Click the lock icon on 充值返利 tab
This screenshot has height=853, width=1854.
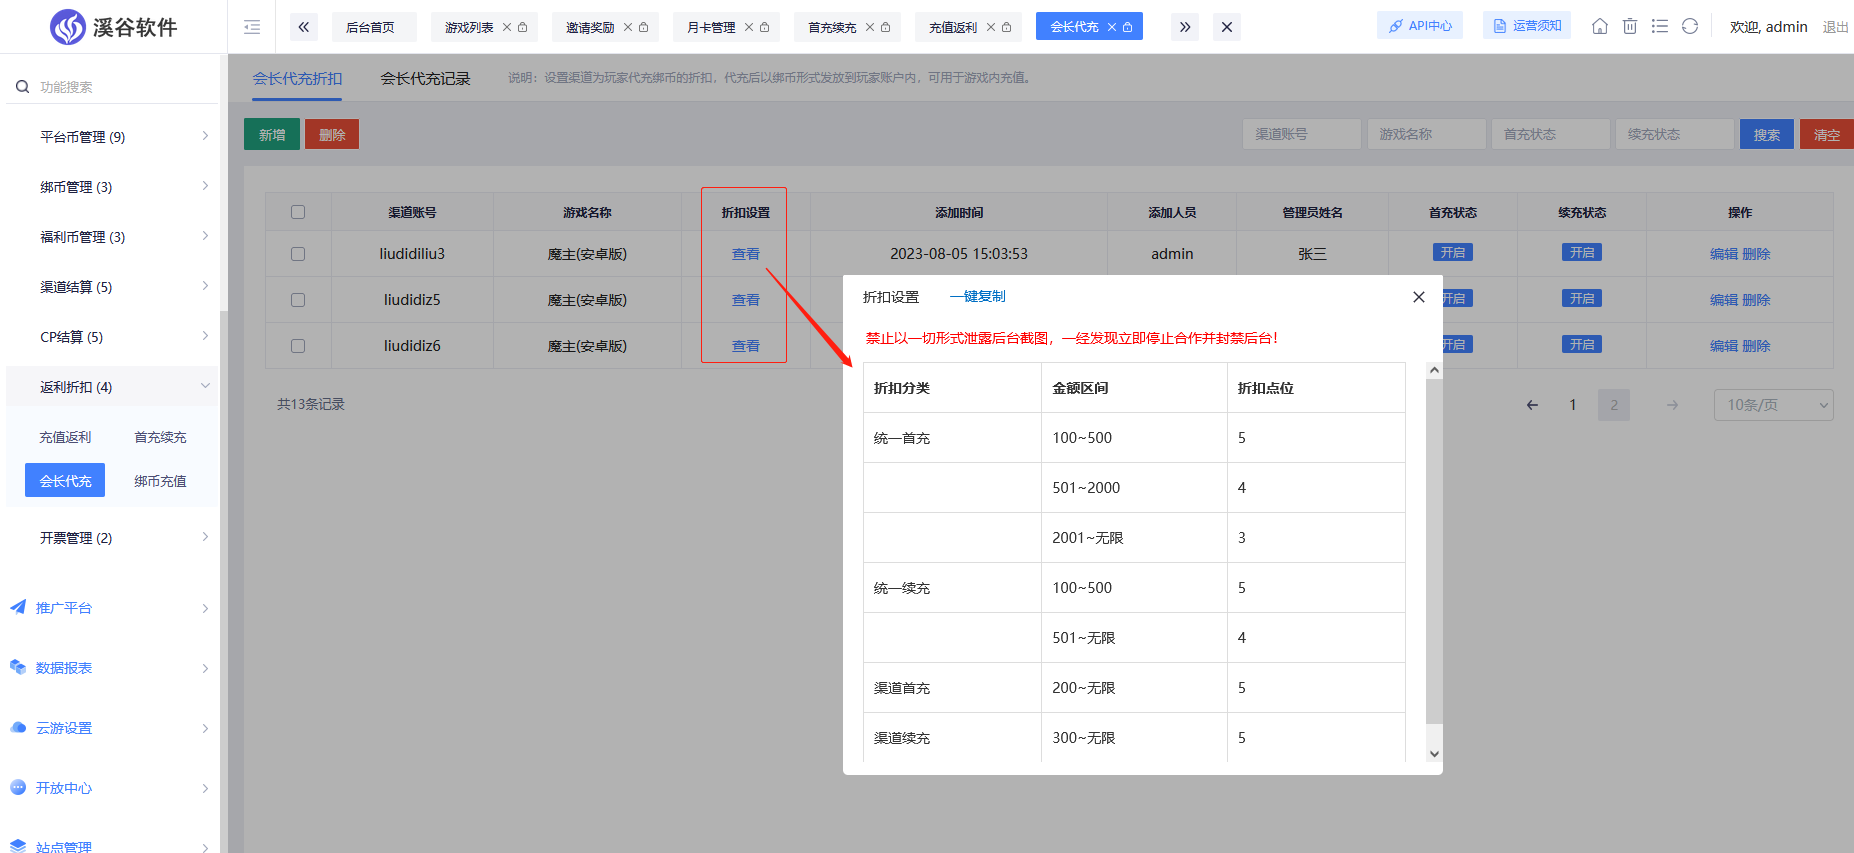pyautogui.click(x=1007, y=27)
